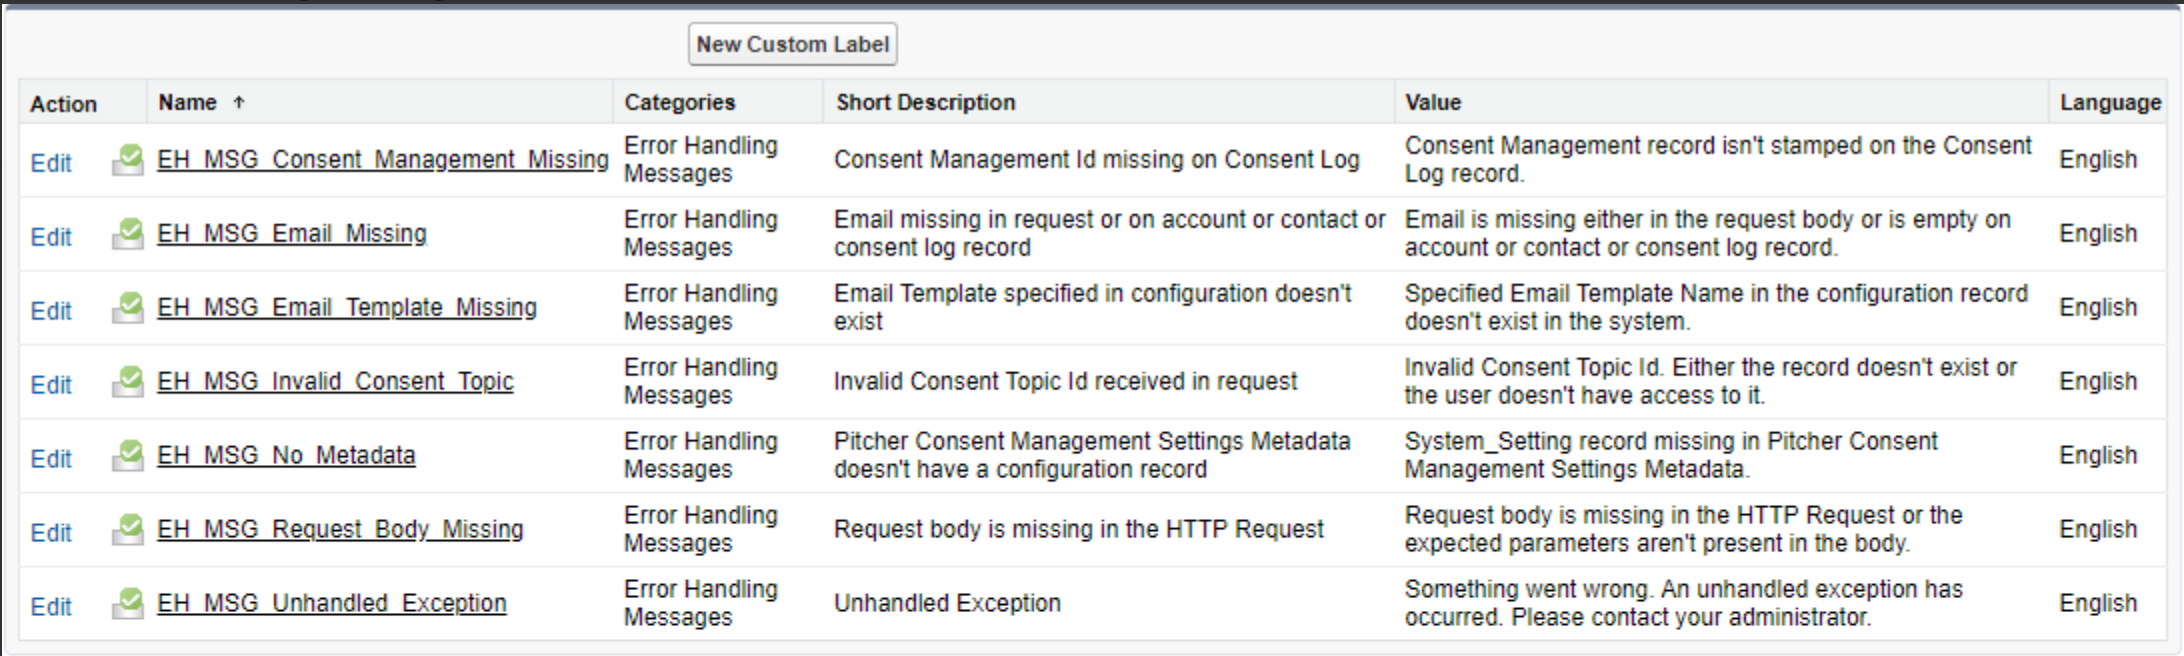Sort by the Categories column header

click(x=680, y=102)
